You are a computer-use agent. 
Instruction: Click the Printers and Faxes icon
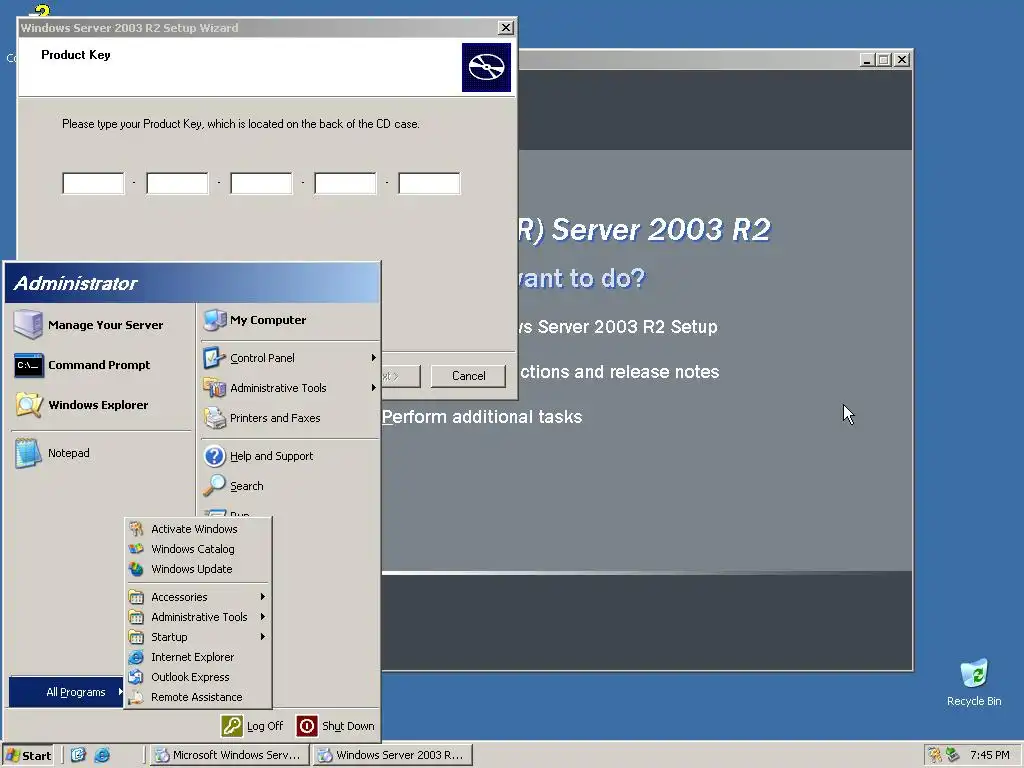coord(214,418)
